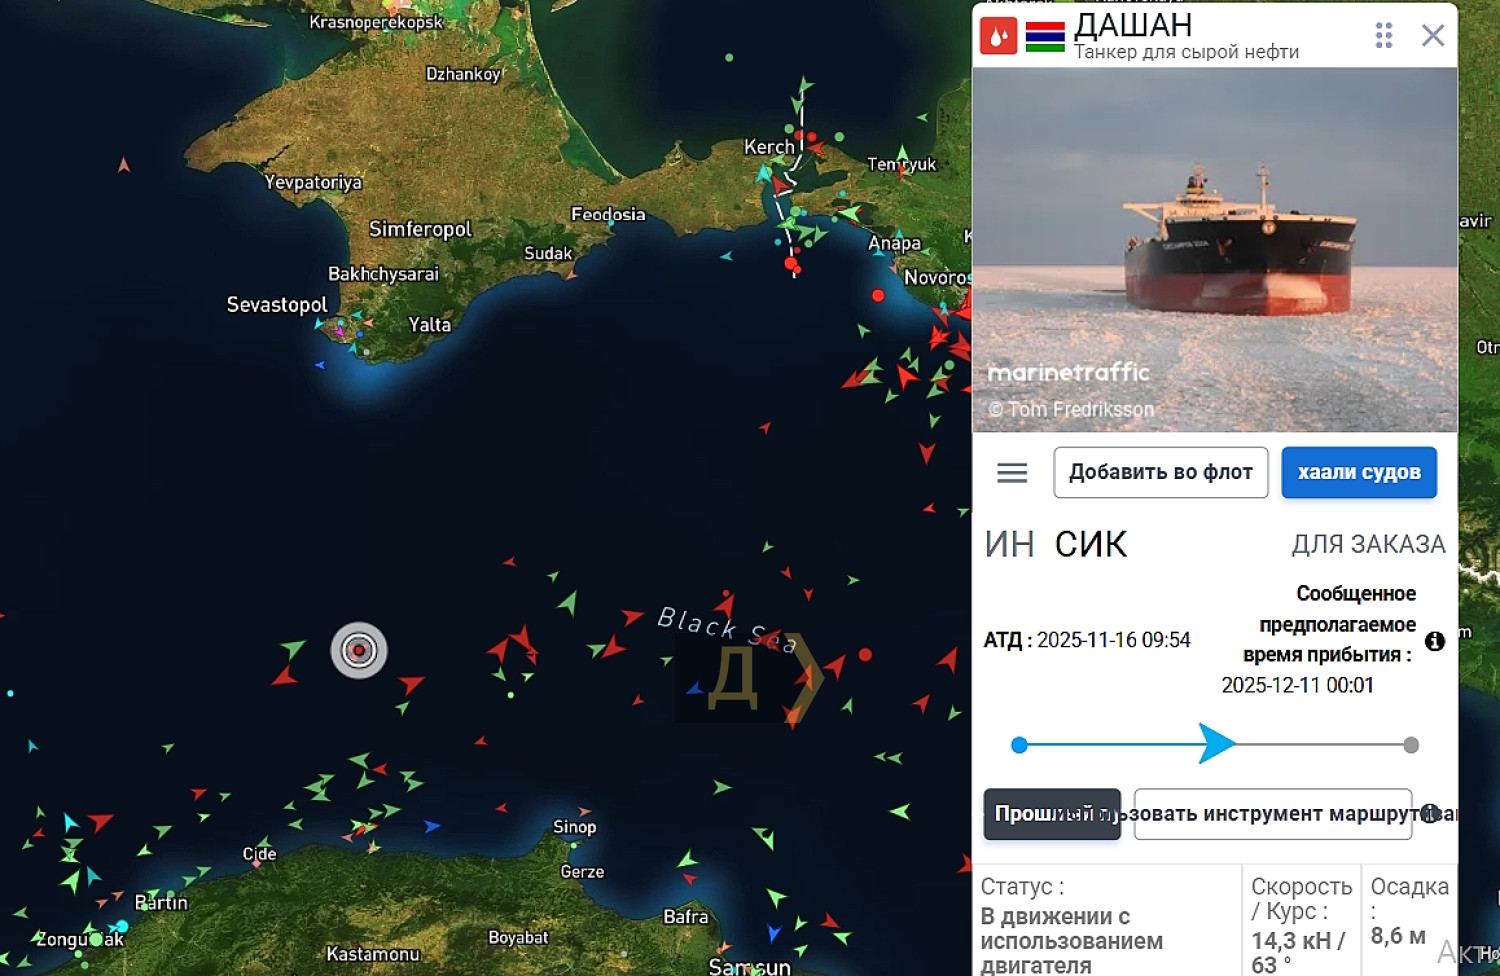The height and width of the screenshot is (976, 1500).
Task: Click the red dot marker east of Black Sea label
Action: pyautogui.click(x=865, y=655)
